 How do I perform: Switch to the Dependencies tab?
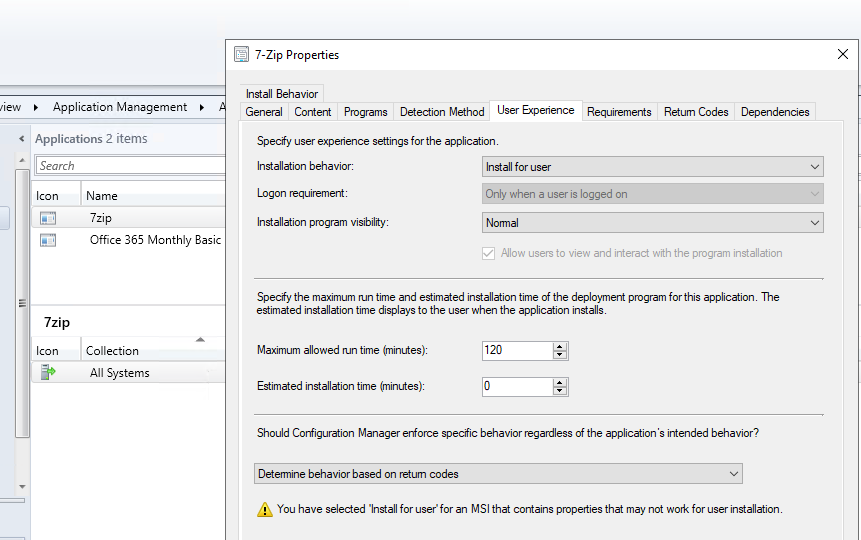point(775,112)
